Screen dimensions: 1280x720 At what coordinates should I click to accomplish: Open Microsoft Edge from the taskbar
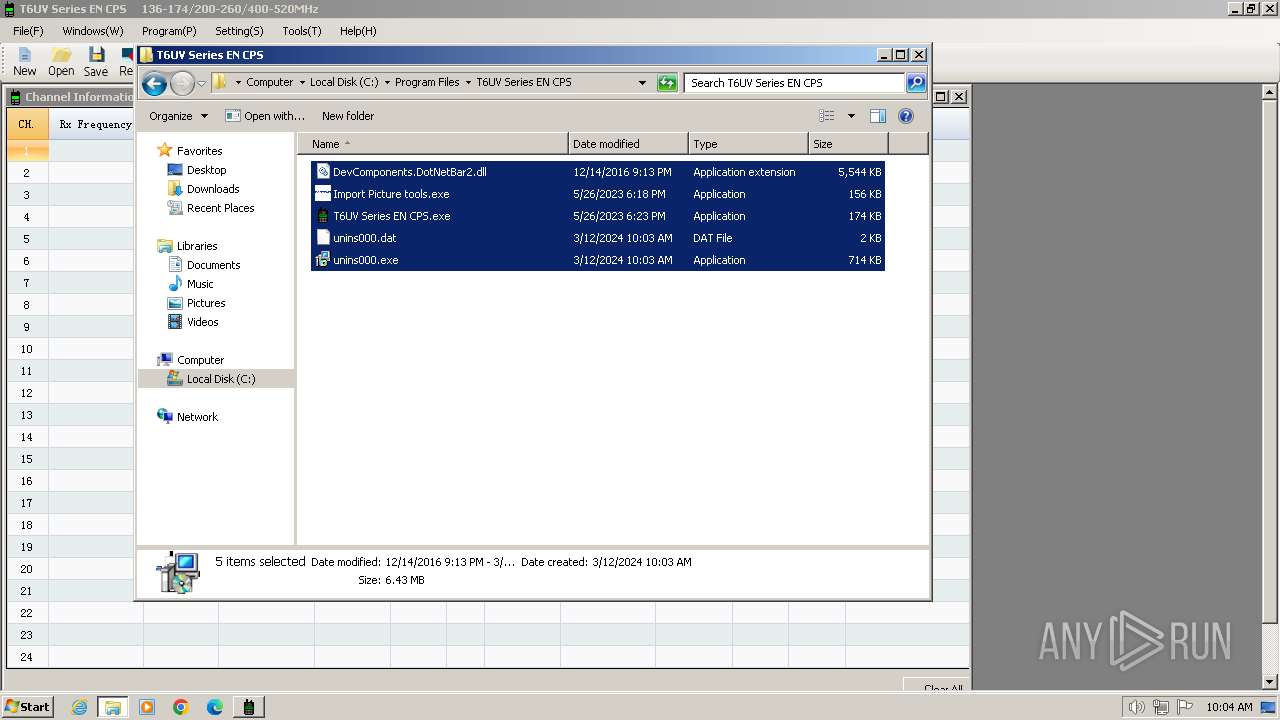coord(215,707)
